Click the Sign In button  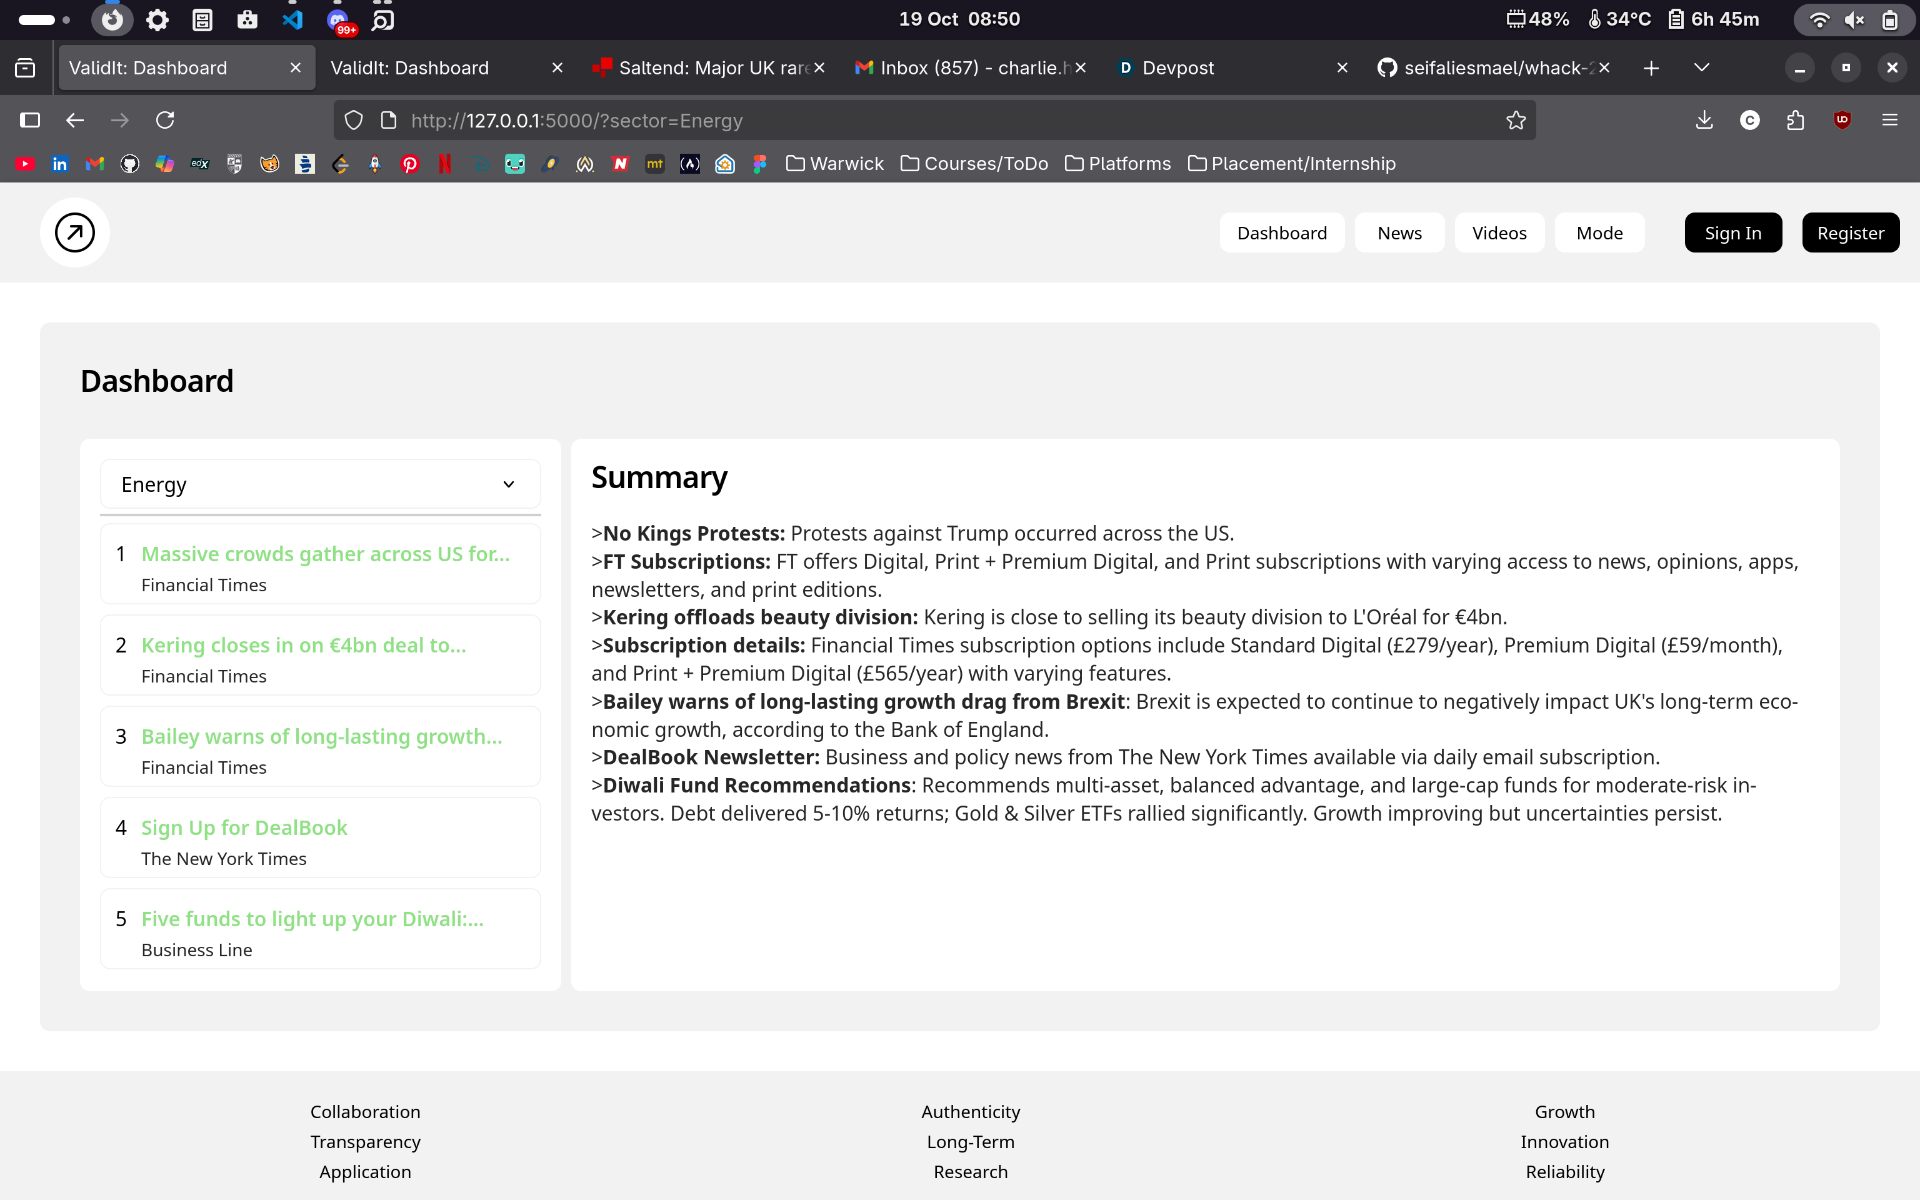(x=1732, y=233)
